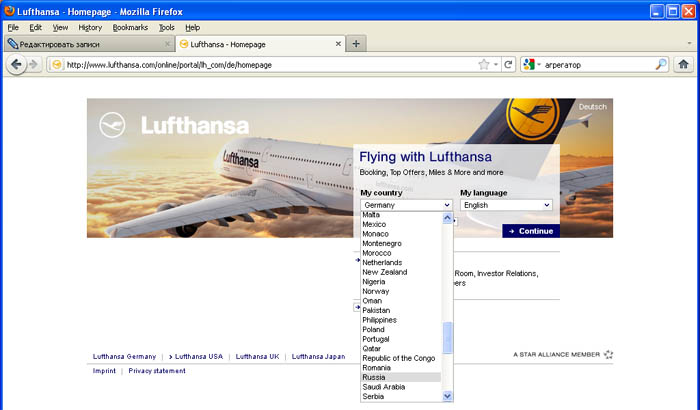Click country list scroll up arrow
Screen dimensions: 700x410
pos(447,218)
